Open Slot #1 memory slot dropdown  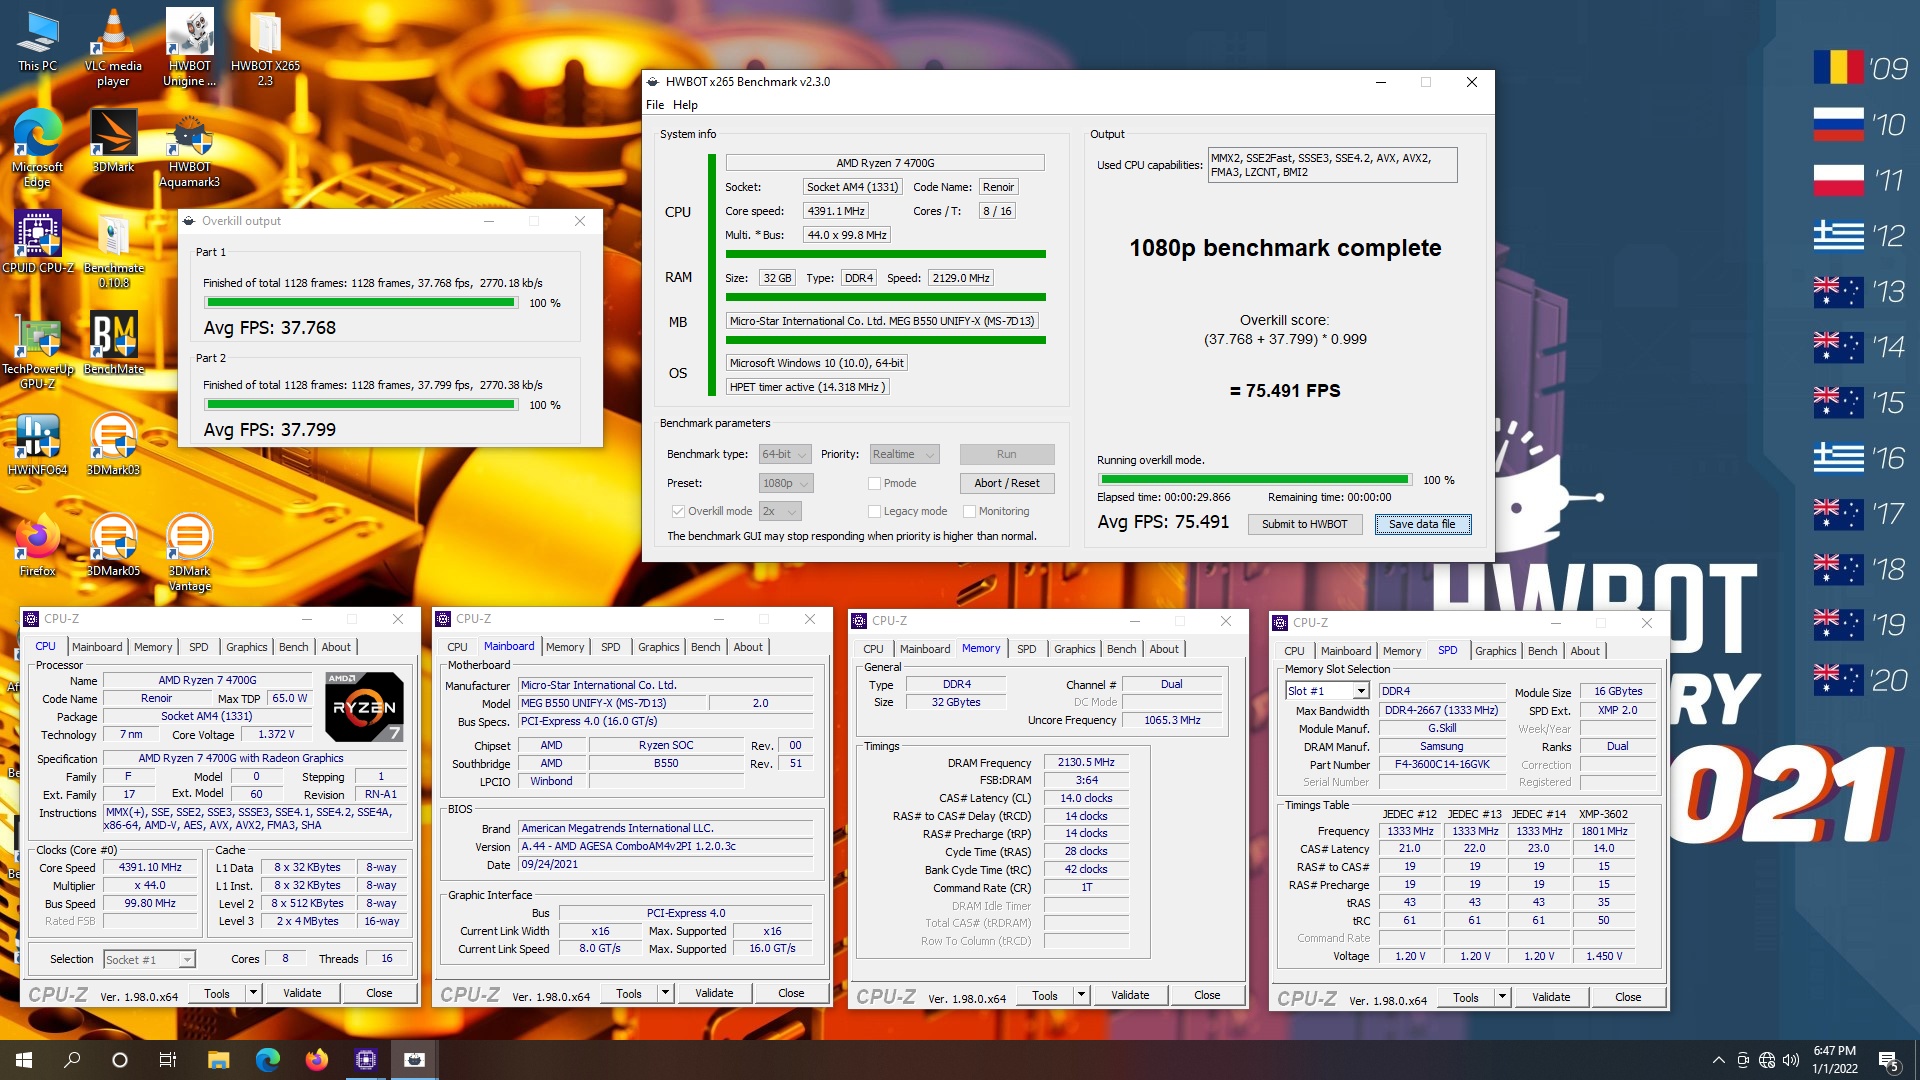coord(1327,691)
